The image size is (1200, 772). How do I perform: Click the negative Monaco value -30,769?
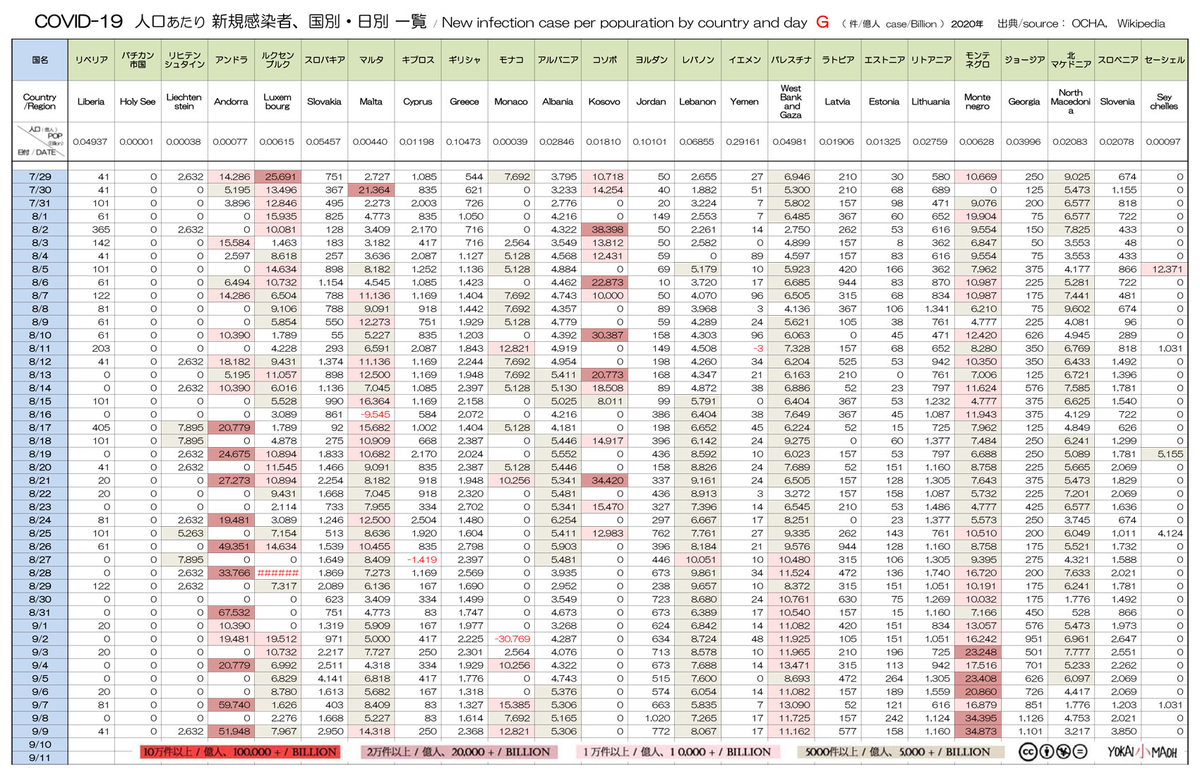pyautogui.click(x=510, y=637)
